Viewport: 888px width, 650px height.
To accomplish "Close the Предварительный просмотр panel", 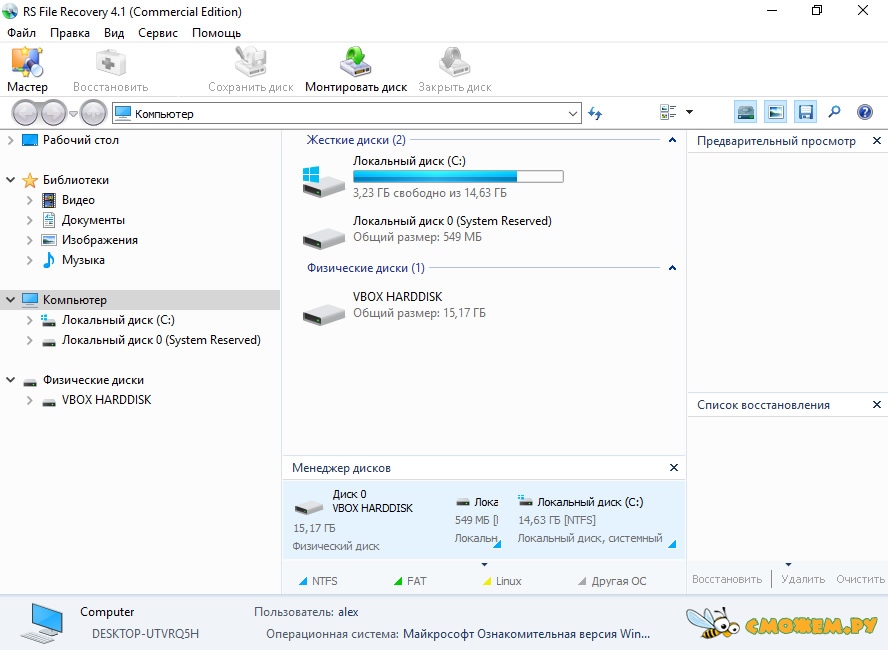I will pyautogui.click(x=877, y=140).
